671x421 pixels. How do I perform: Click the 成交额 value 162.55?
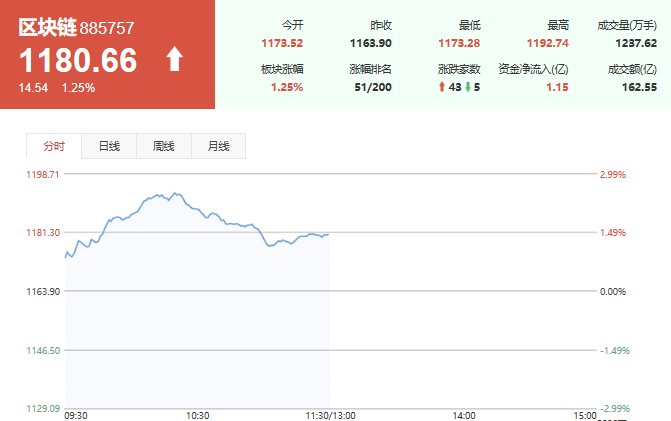point(639,87)
